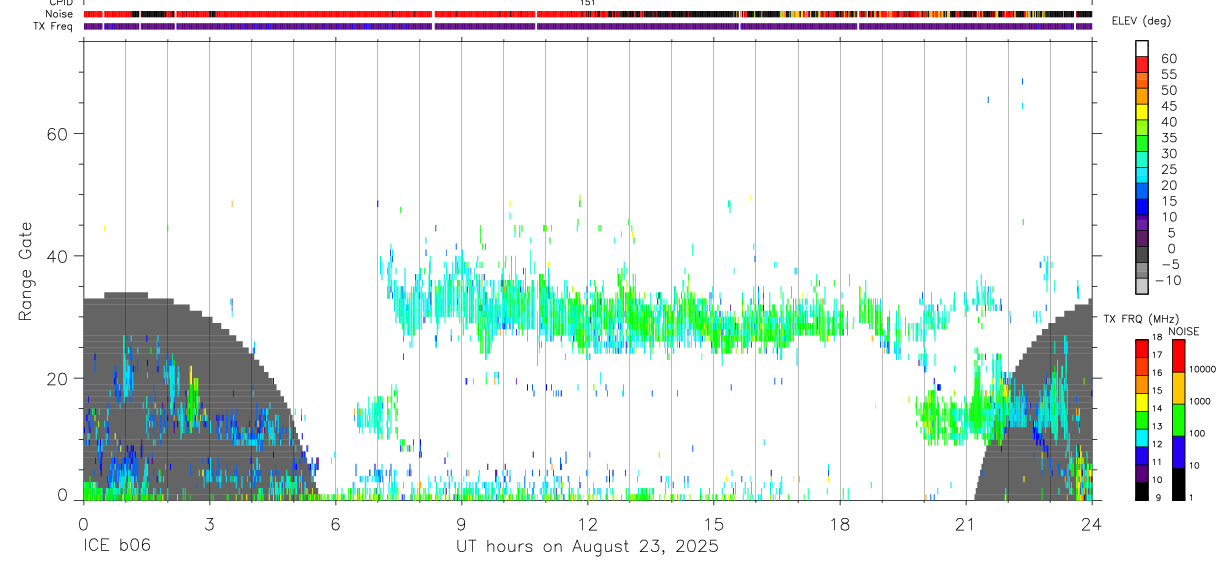Click the "14" label on the TX FRQ scale
The image size is (1228, 567).
[1158, 408]
